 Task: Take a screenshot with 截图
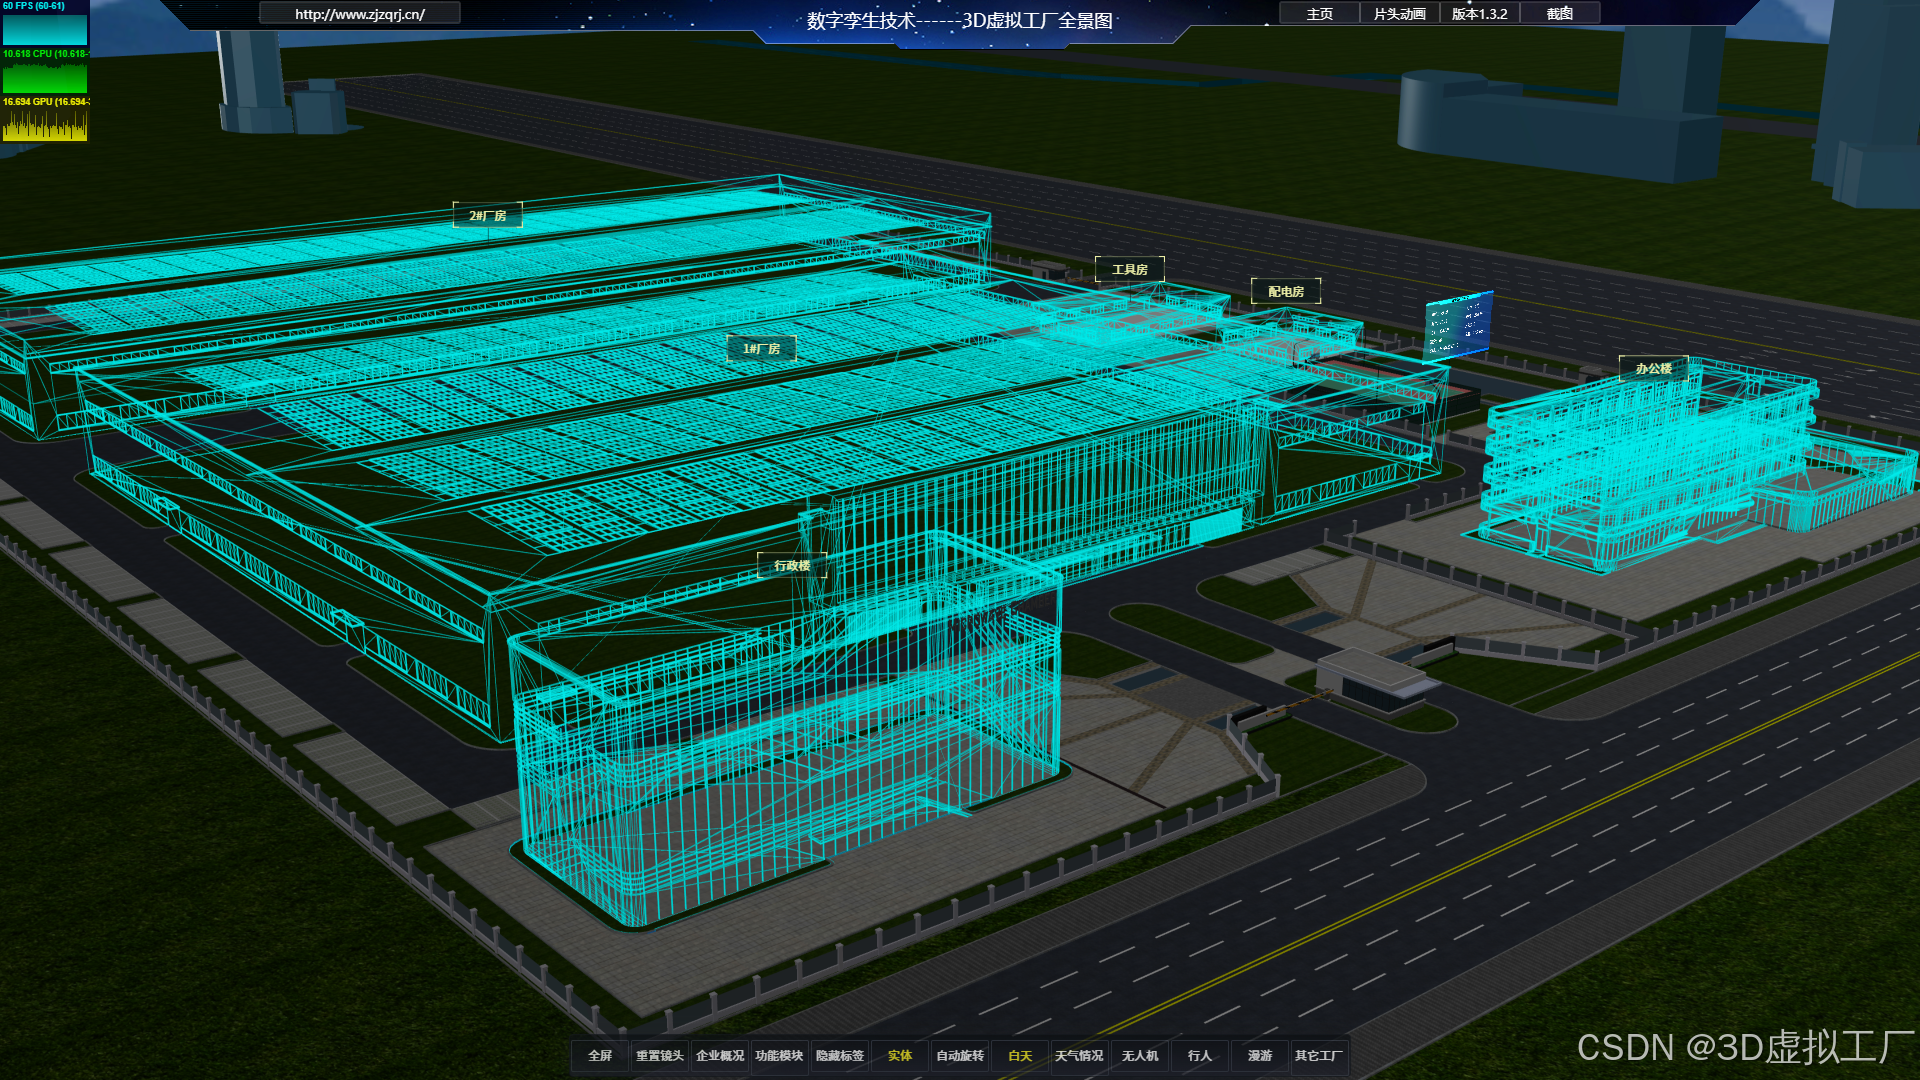[x=1559, y=14]
